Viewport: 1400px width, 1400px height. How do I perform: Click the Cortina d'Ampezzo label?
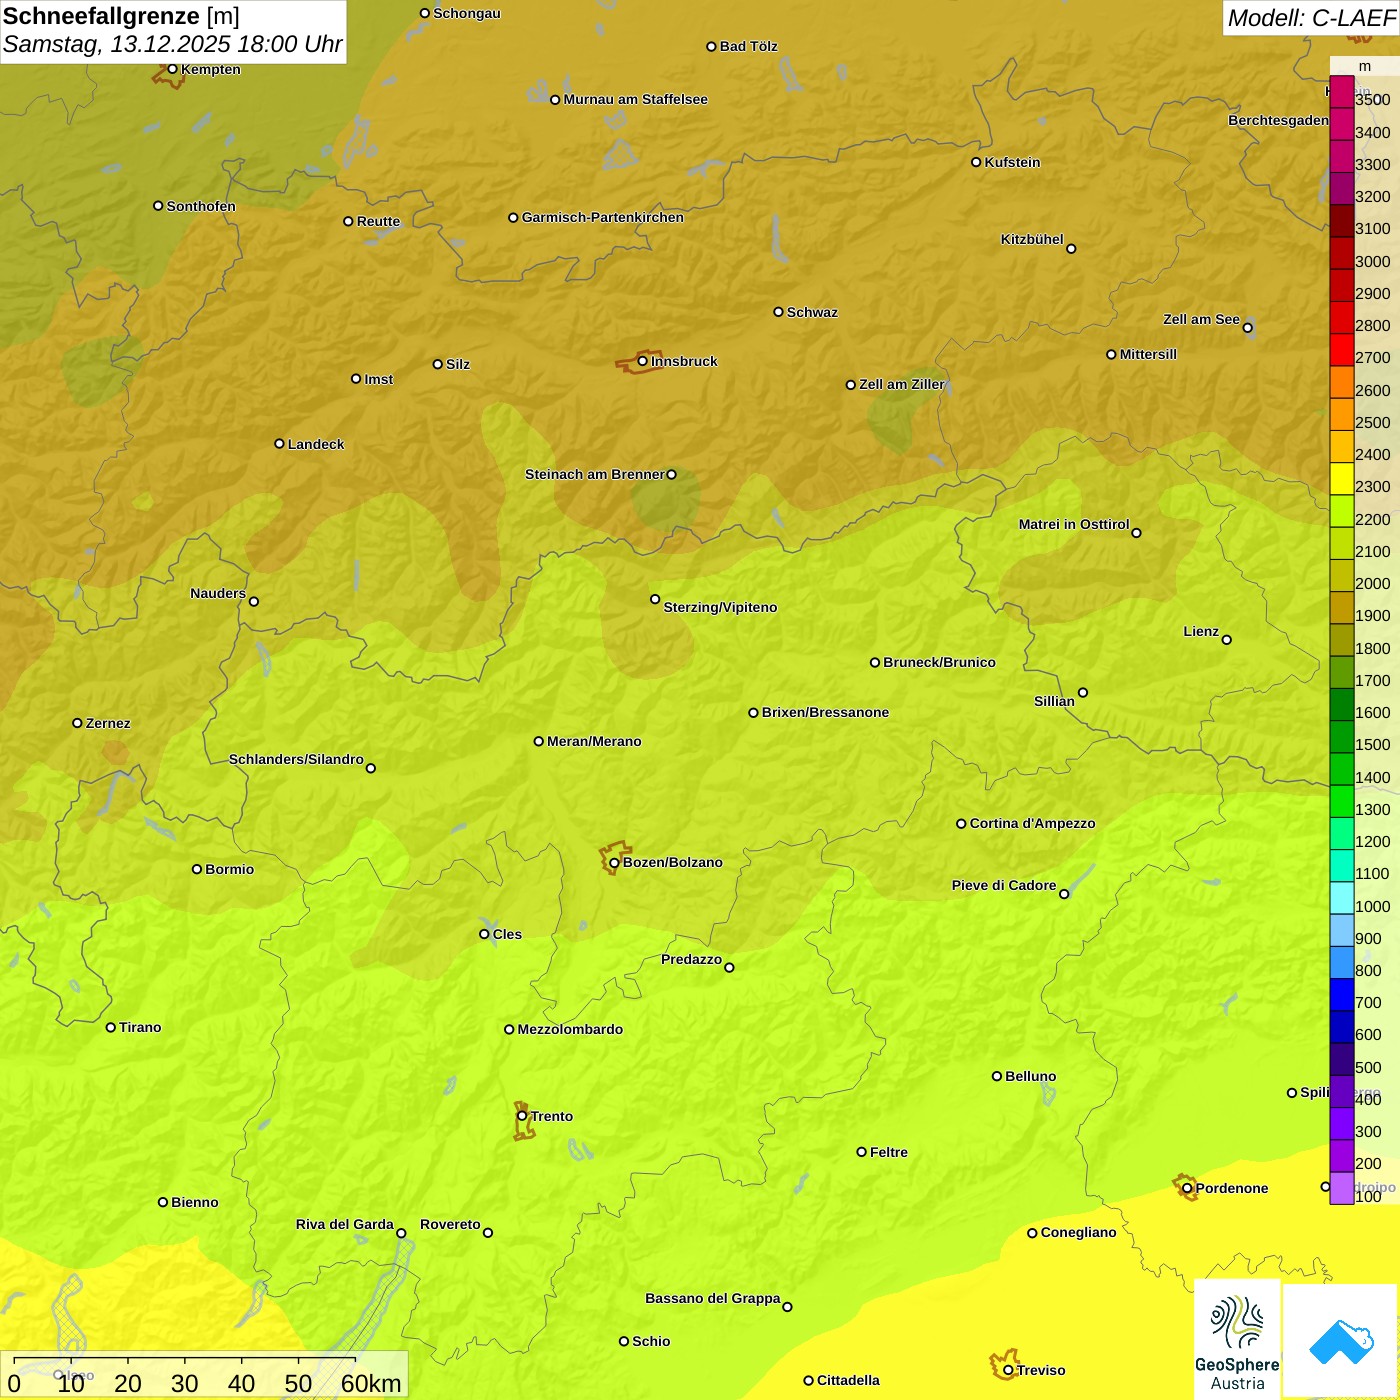coord(1032,823)
